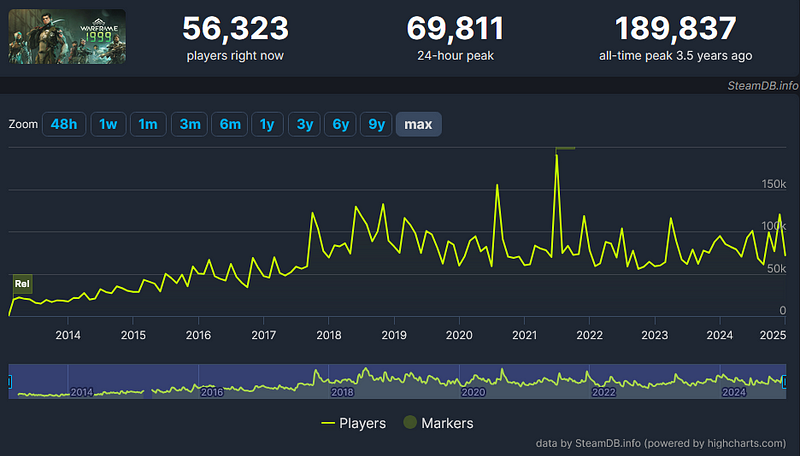Click the 2016 label in navigator
800x456 pixels.
(212, 392)
